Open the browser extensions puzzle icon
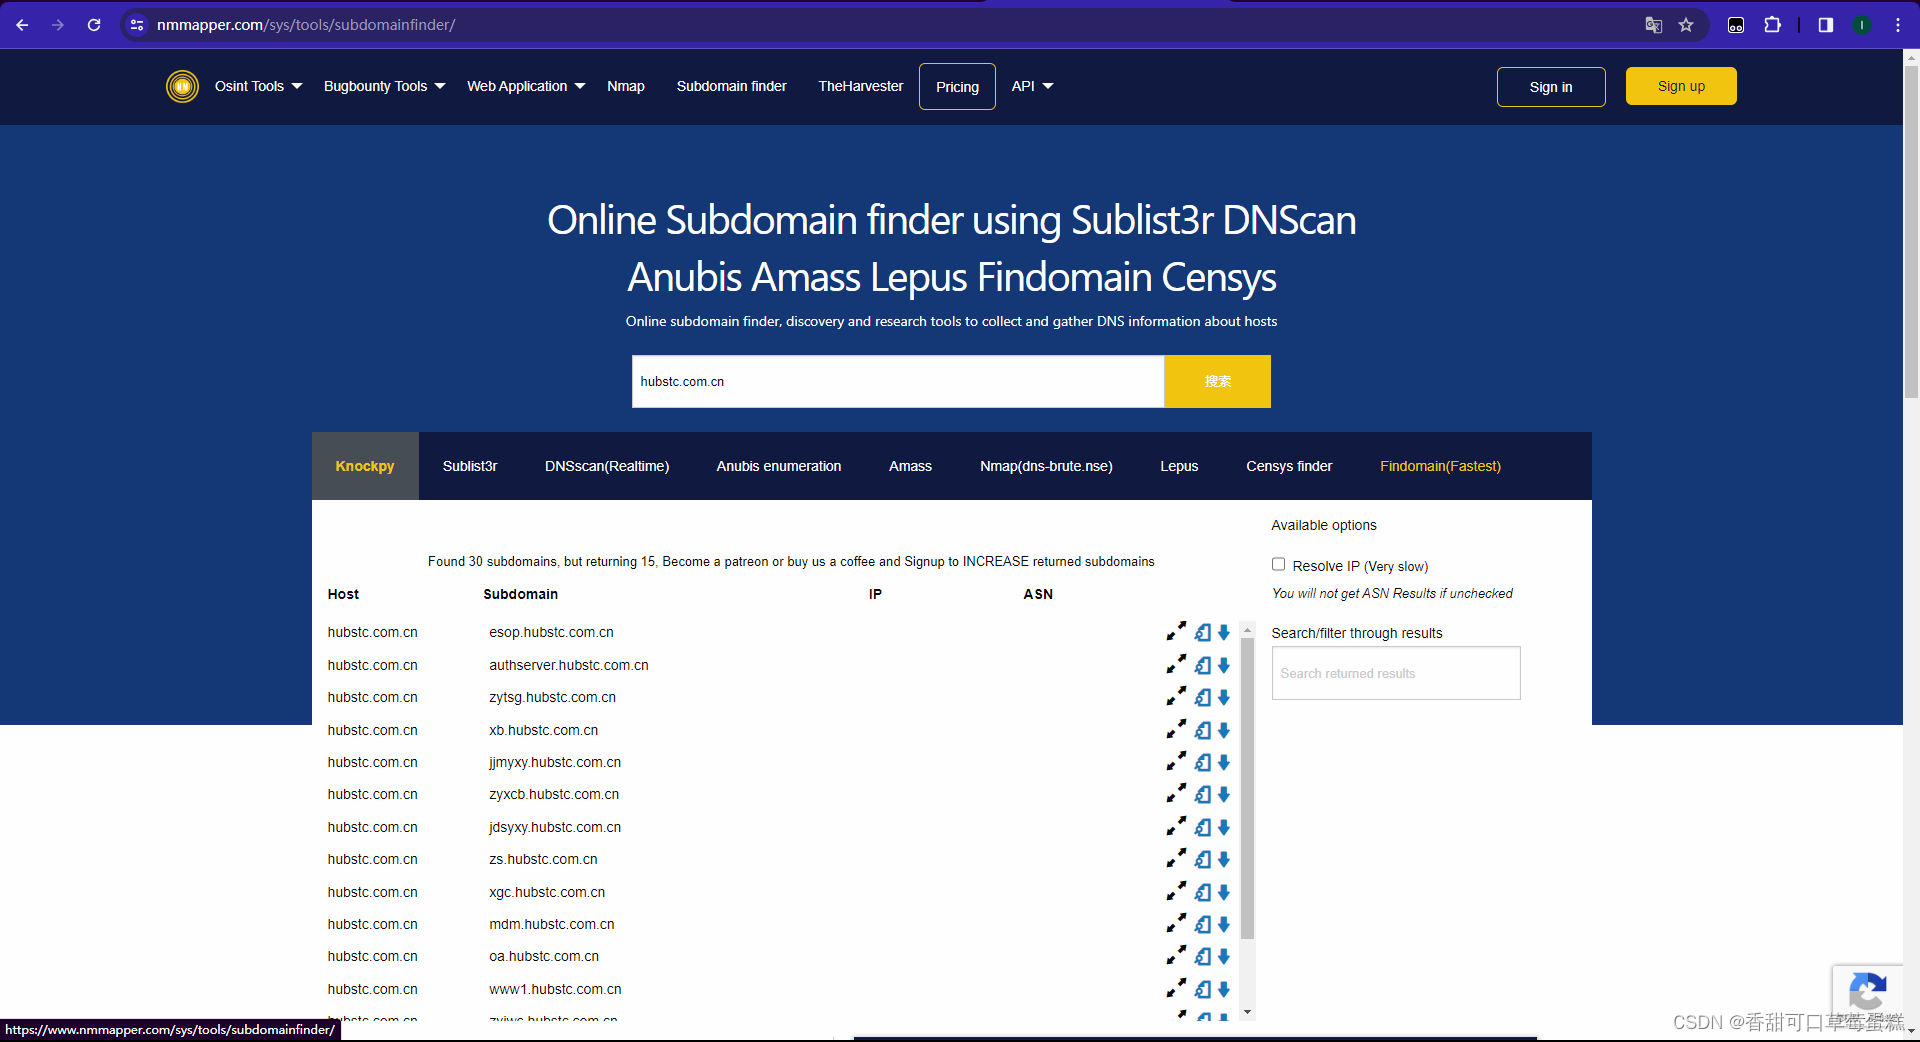Viewport: 1920px width, 1042px height. [x=1772, y=25]
